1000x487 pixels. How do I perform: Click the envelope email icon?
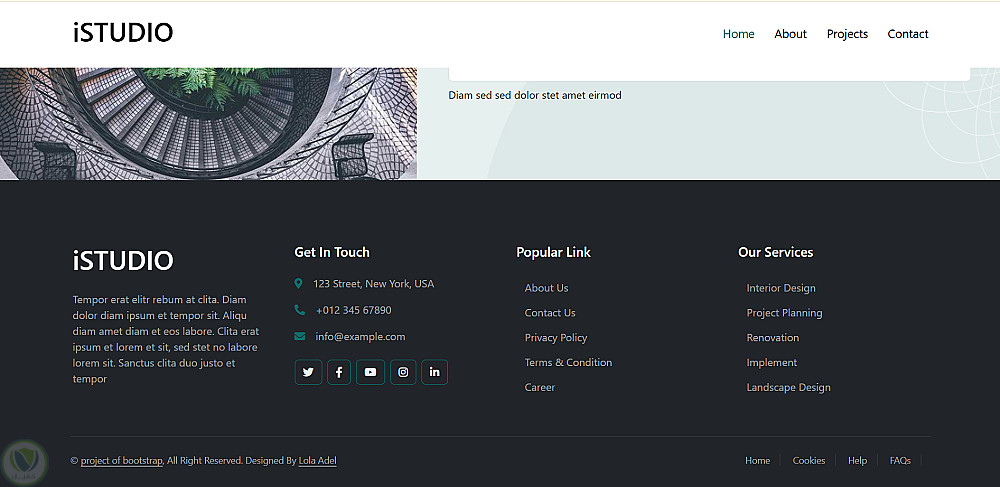point(300,337)
